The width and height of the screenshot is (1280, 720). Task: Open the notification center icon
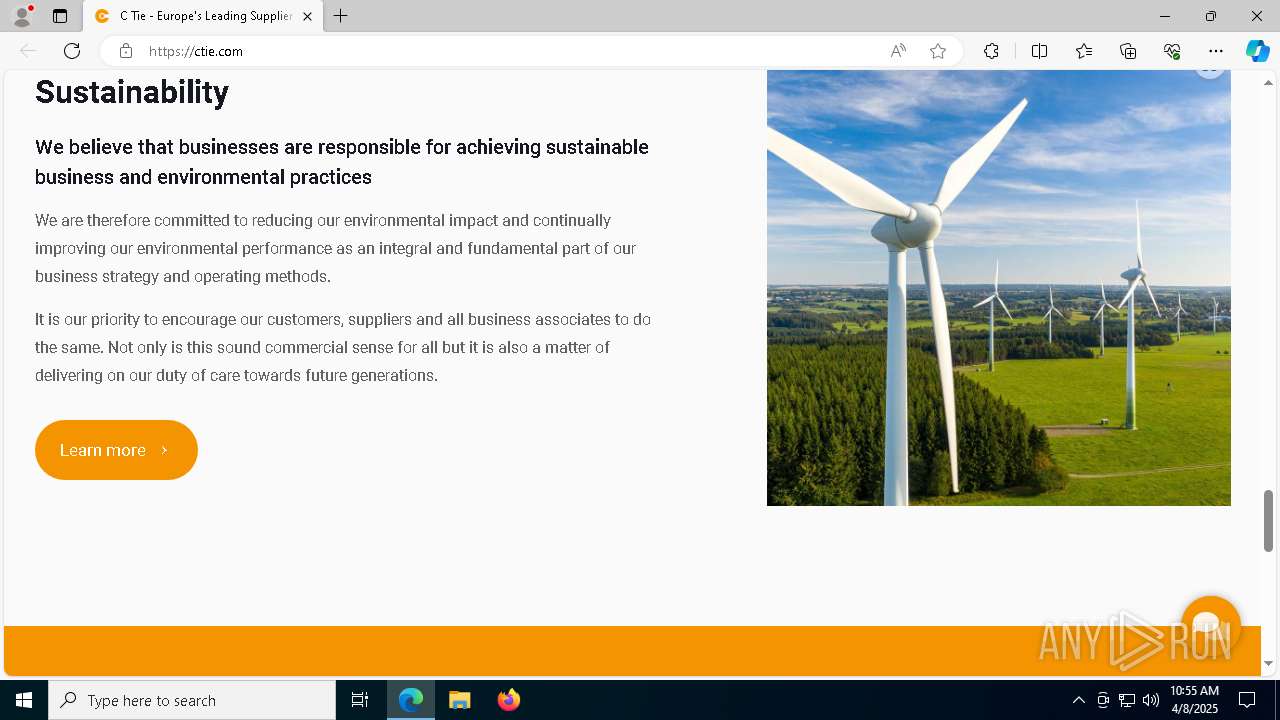[x=1247, y=700]
